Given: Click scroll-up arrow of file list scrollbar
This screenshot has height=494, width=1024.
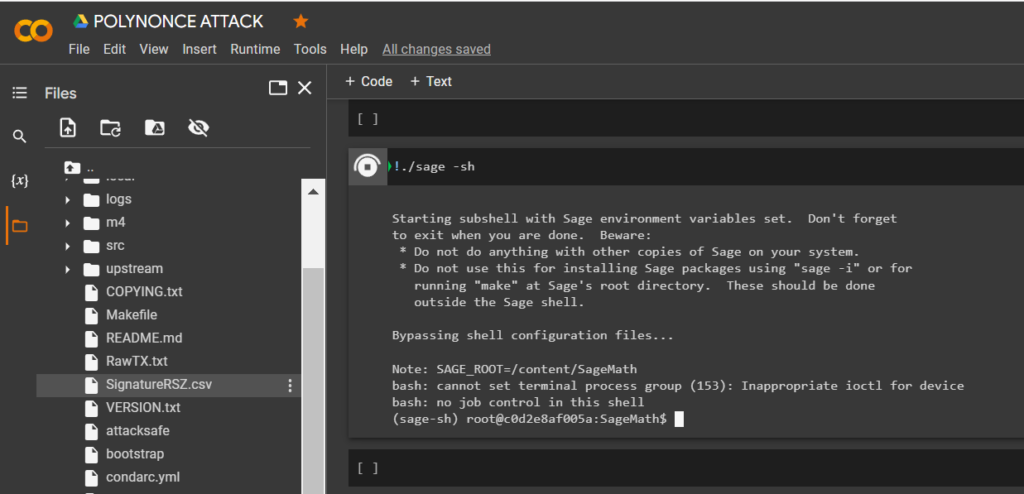Looking at the screenshot, I should click(313, 191).
